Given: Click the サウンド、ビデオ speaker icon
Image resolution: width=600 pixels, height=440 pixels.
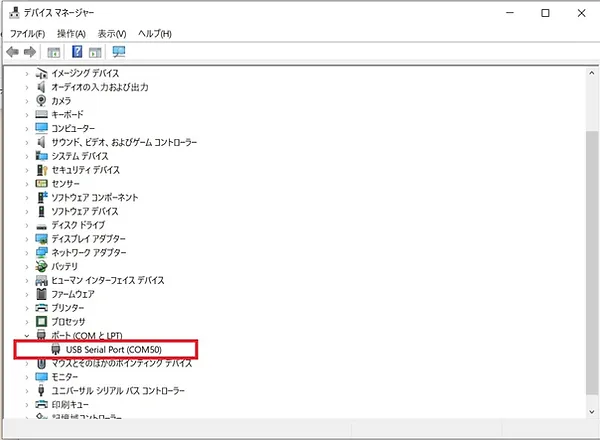Looking at the screenshot, I should pos(41,142).
